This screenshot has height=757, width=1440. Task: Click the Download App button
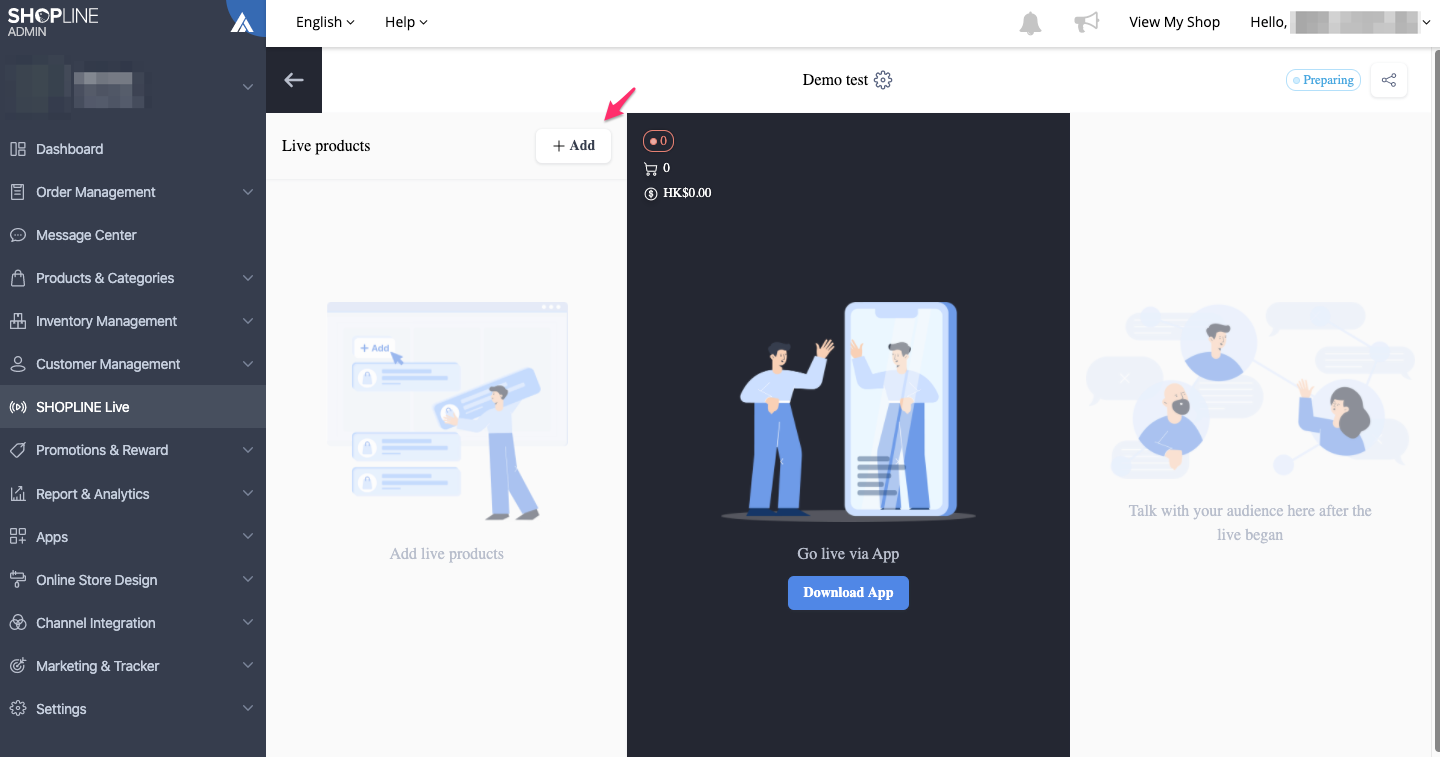848,592
